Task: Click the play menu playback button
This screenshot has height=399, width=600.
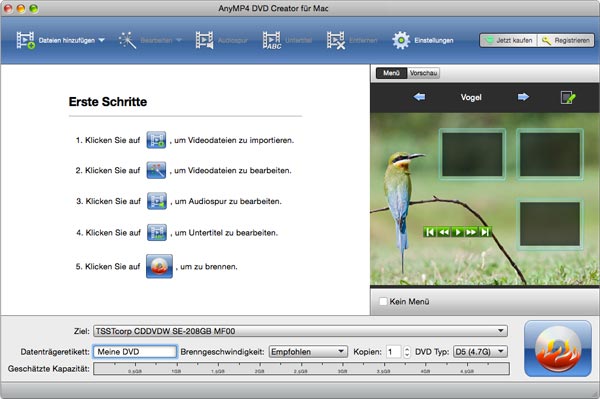Action: (x=458, y=232)
